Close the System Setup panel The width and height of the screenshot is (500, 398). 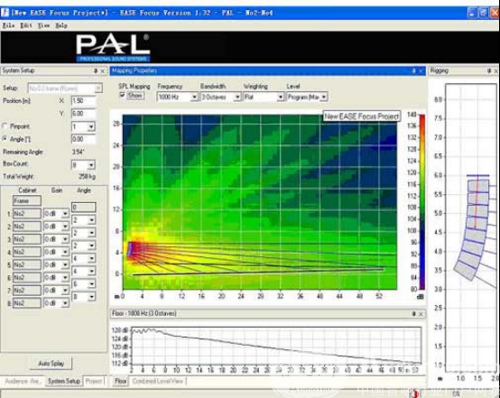coord(102,71)
